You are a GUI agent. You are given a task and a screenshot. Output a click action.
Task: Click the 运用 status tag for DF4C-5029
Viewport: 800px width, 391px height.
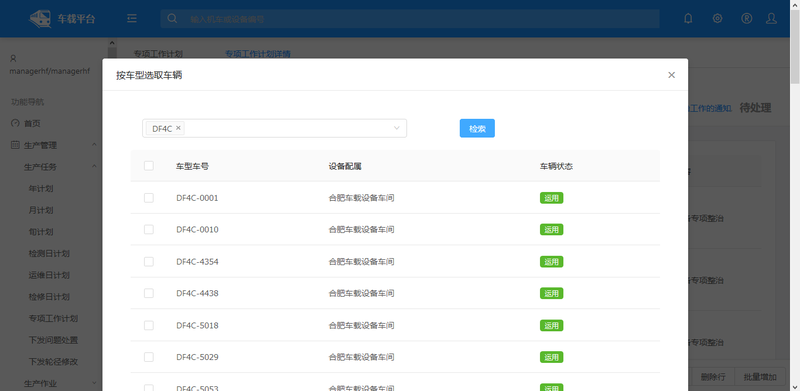(552, 357)
